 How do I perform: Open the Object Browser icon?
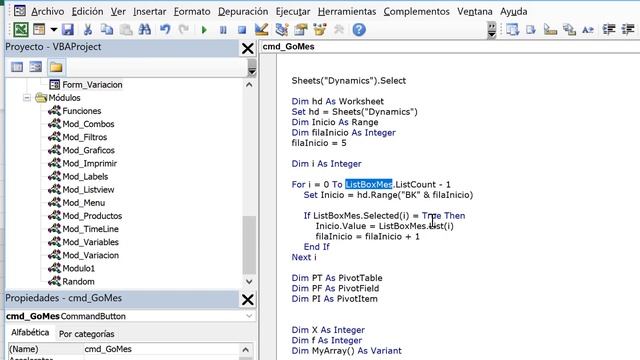[320, 30]
